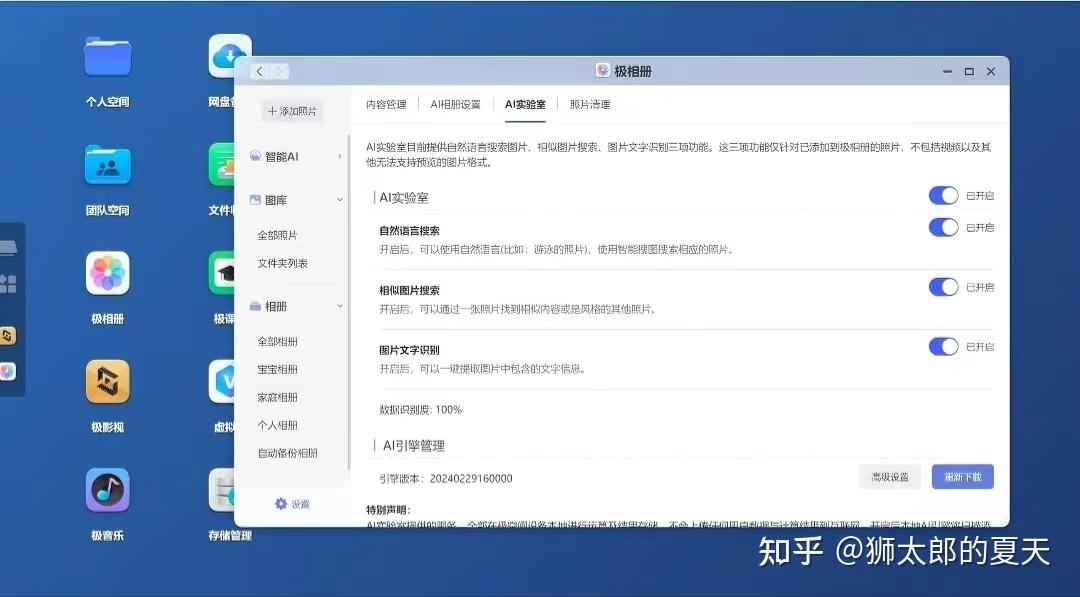Image resolution: width=1080 pixels, height=597 pixels.
Task: Click the back arrow in 极相册 title bar
Action: point(260,71)
